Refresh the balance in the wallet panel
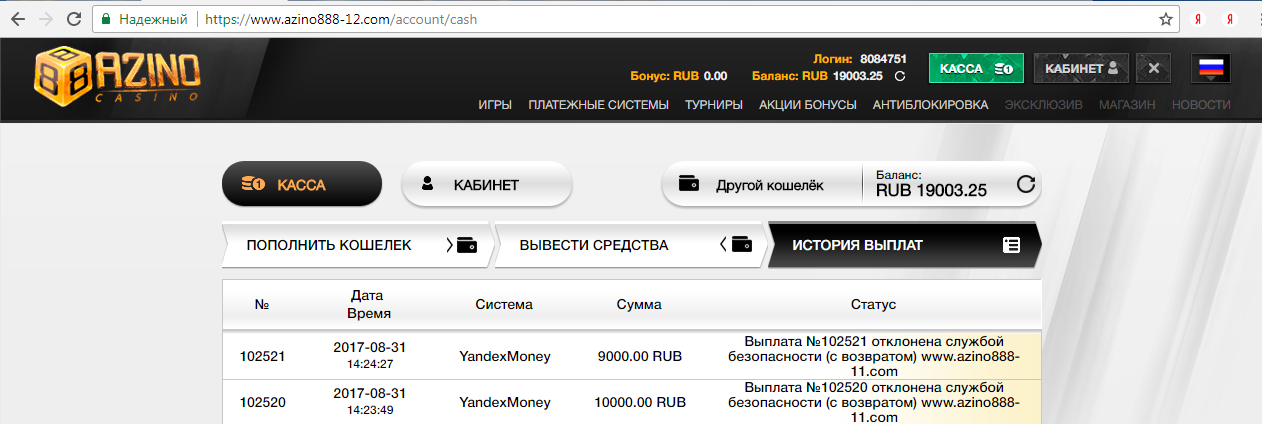The width and height of the screenshot is (1262, 424). [x=1024, y=184]
